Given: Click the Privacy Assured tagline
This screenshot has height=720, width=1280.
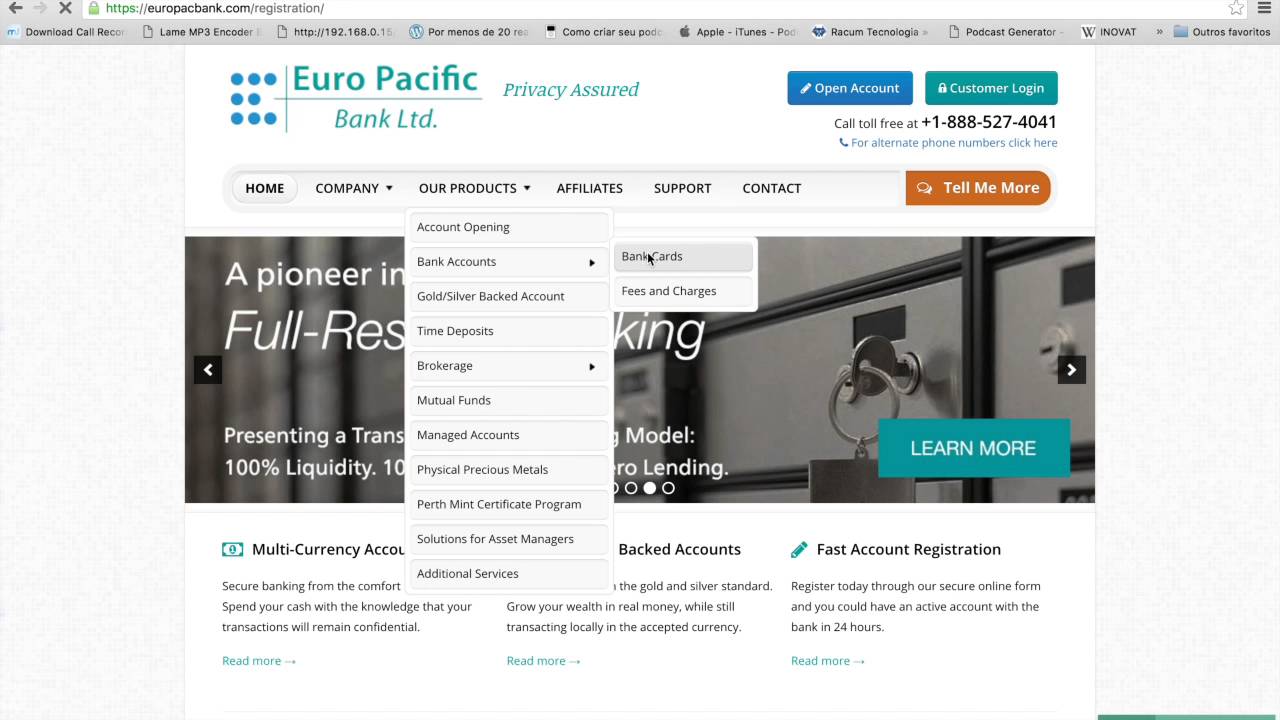Looking at the screenshot, I should [x=570, y=90].
